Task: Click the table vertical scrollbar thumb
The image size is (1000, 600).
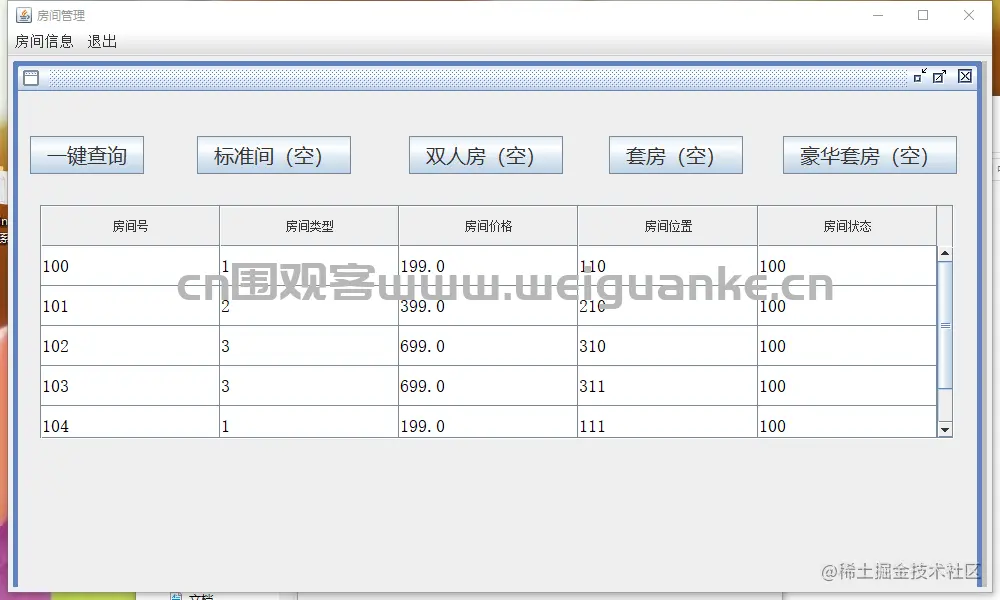Action: click(x=945, y=325)
